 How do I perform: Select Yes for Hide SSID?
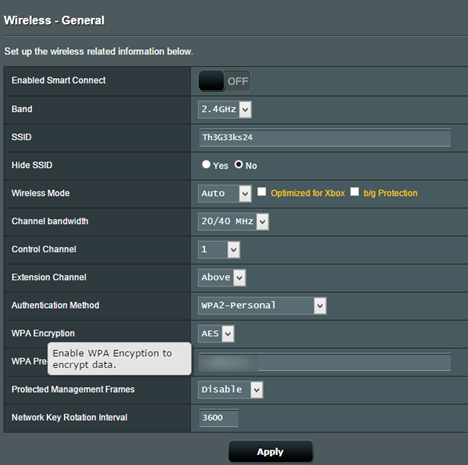(206, 164)
